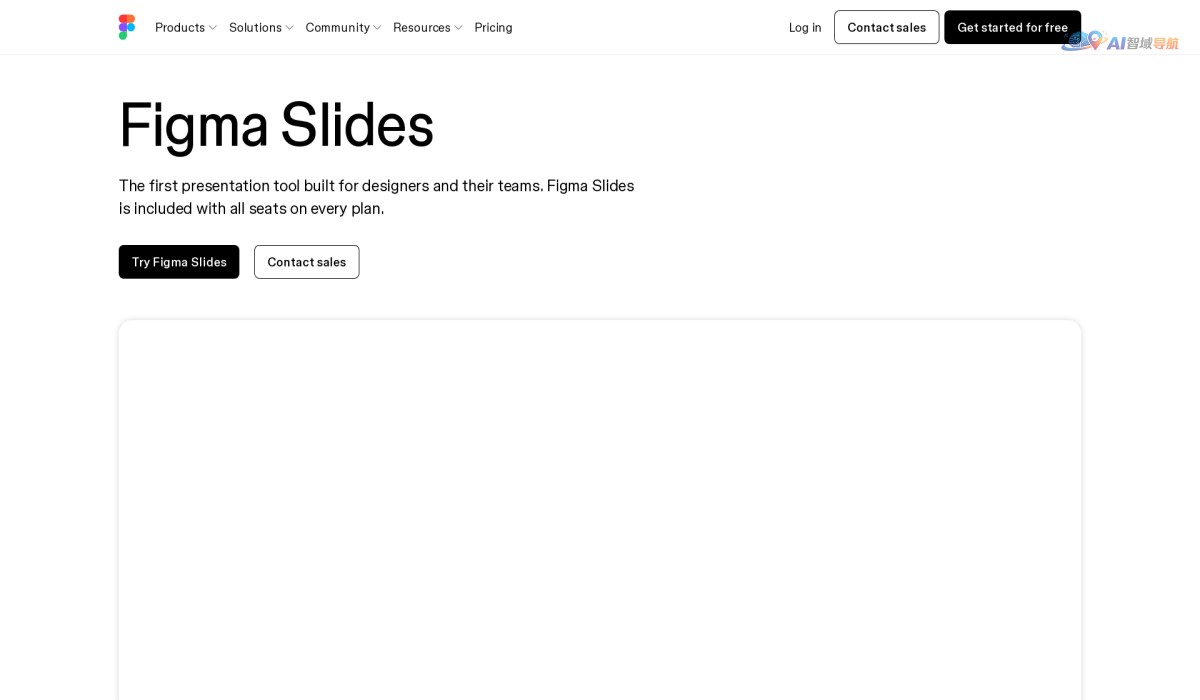
Task: Click the Get started for free button
Action: 1012,27
